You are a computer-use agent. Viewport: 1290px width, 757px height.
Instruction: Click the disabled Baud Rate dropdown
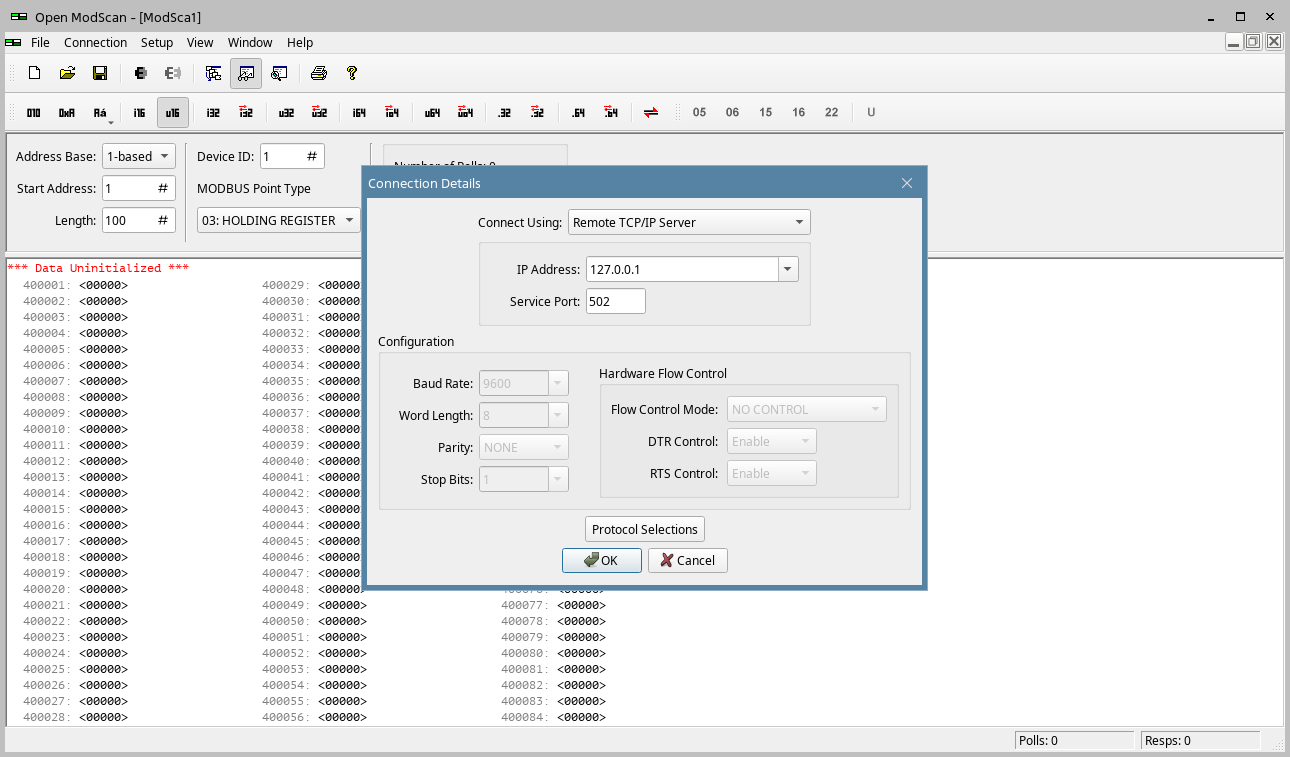tap(524, 384)
